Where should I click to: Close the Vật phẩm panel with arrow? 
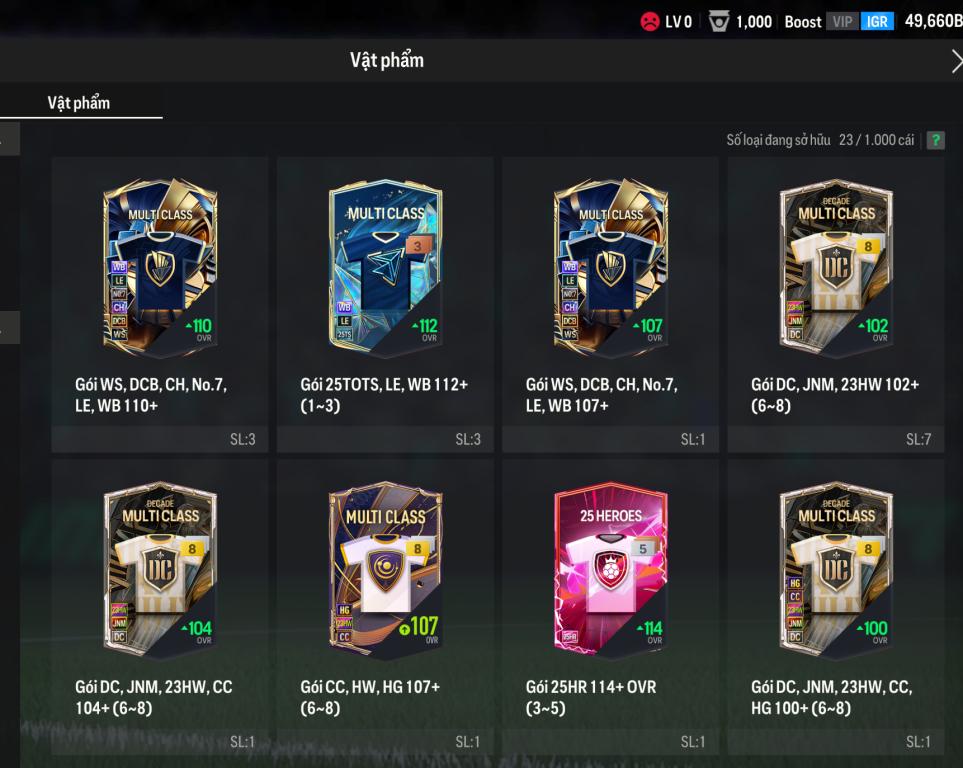point(956,61)
